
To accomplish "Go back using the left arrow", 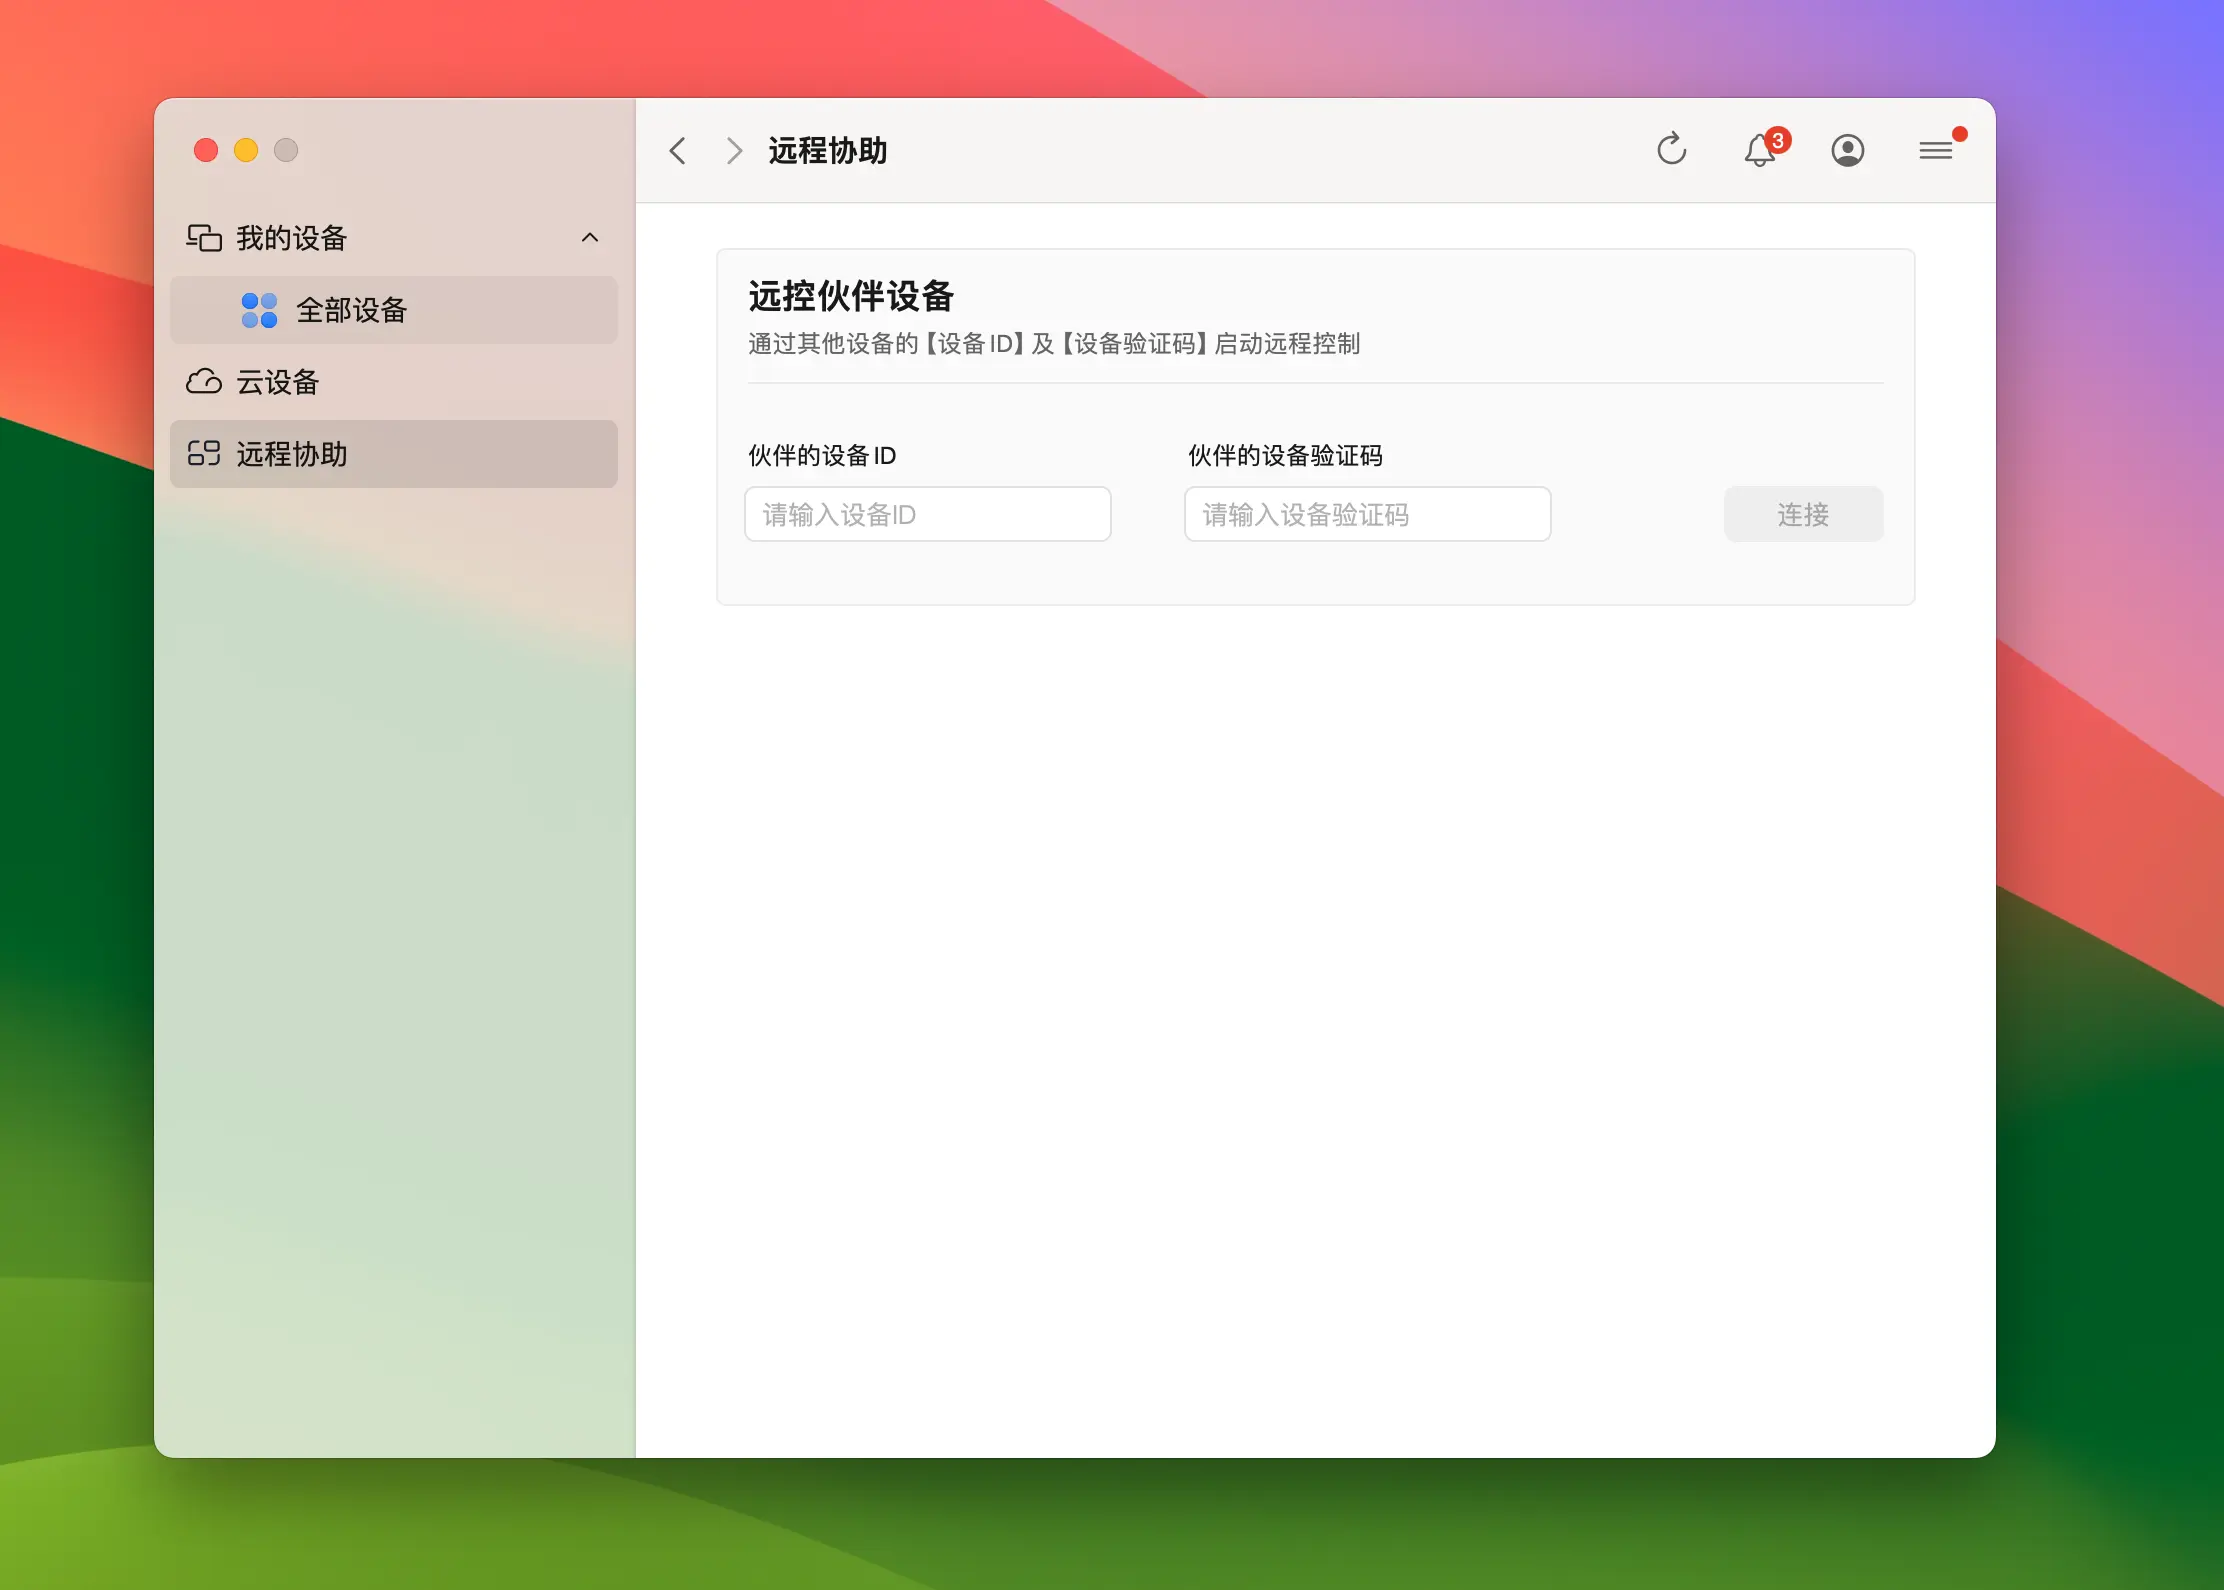I will pyautogui.click(x=678, y=151).
